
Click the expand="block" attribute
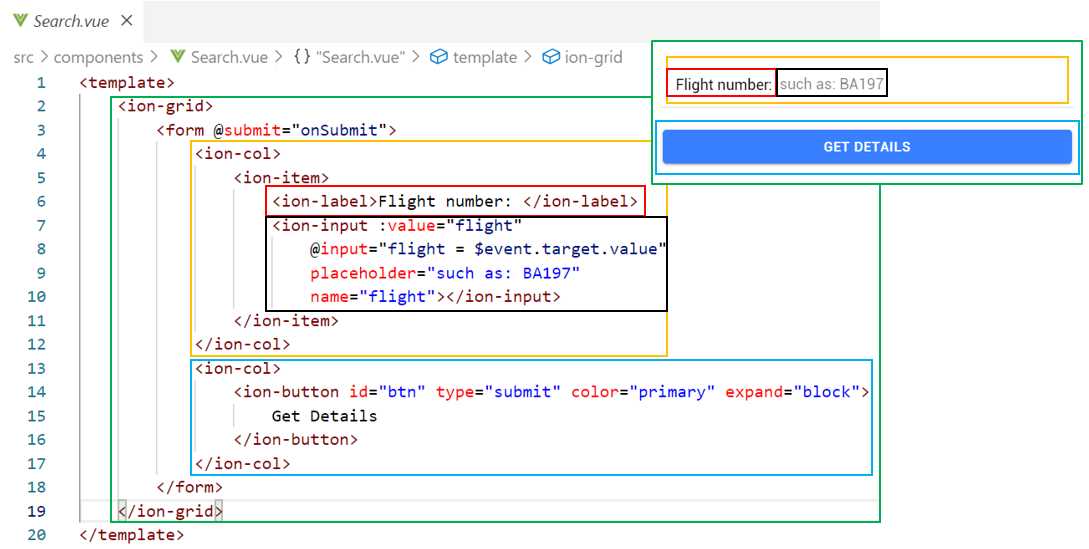pos(792,392)
